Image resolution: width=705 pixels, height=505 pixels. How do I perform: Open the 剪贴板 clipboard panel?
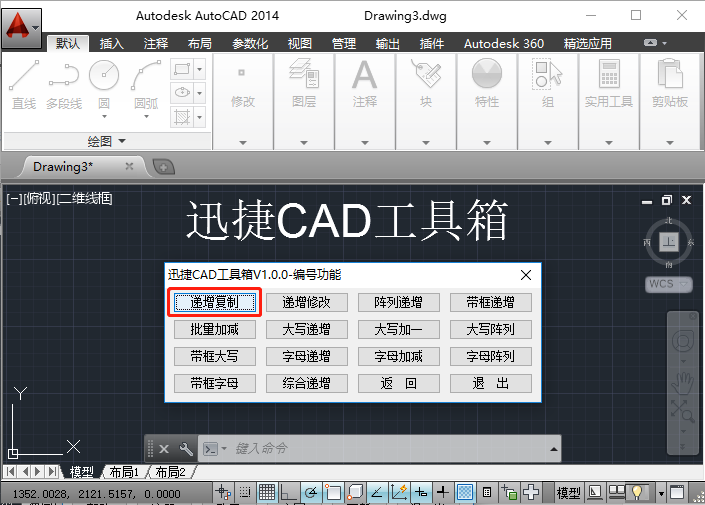(670, 83)
